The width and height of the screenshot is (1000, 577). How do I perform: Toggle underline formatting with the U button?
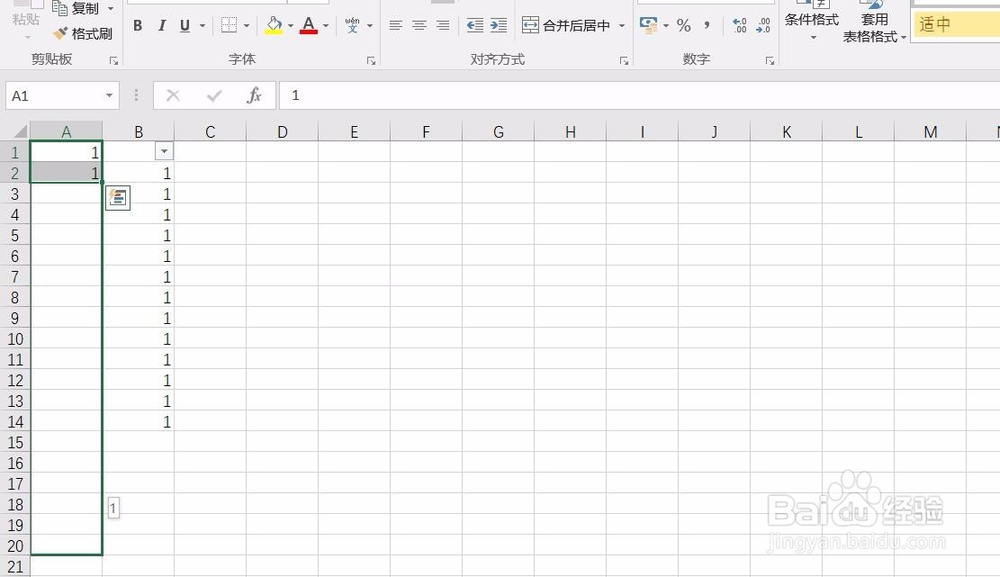[185, 26]
